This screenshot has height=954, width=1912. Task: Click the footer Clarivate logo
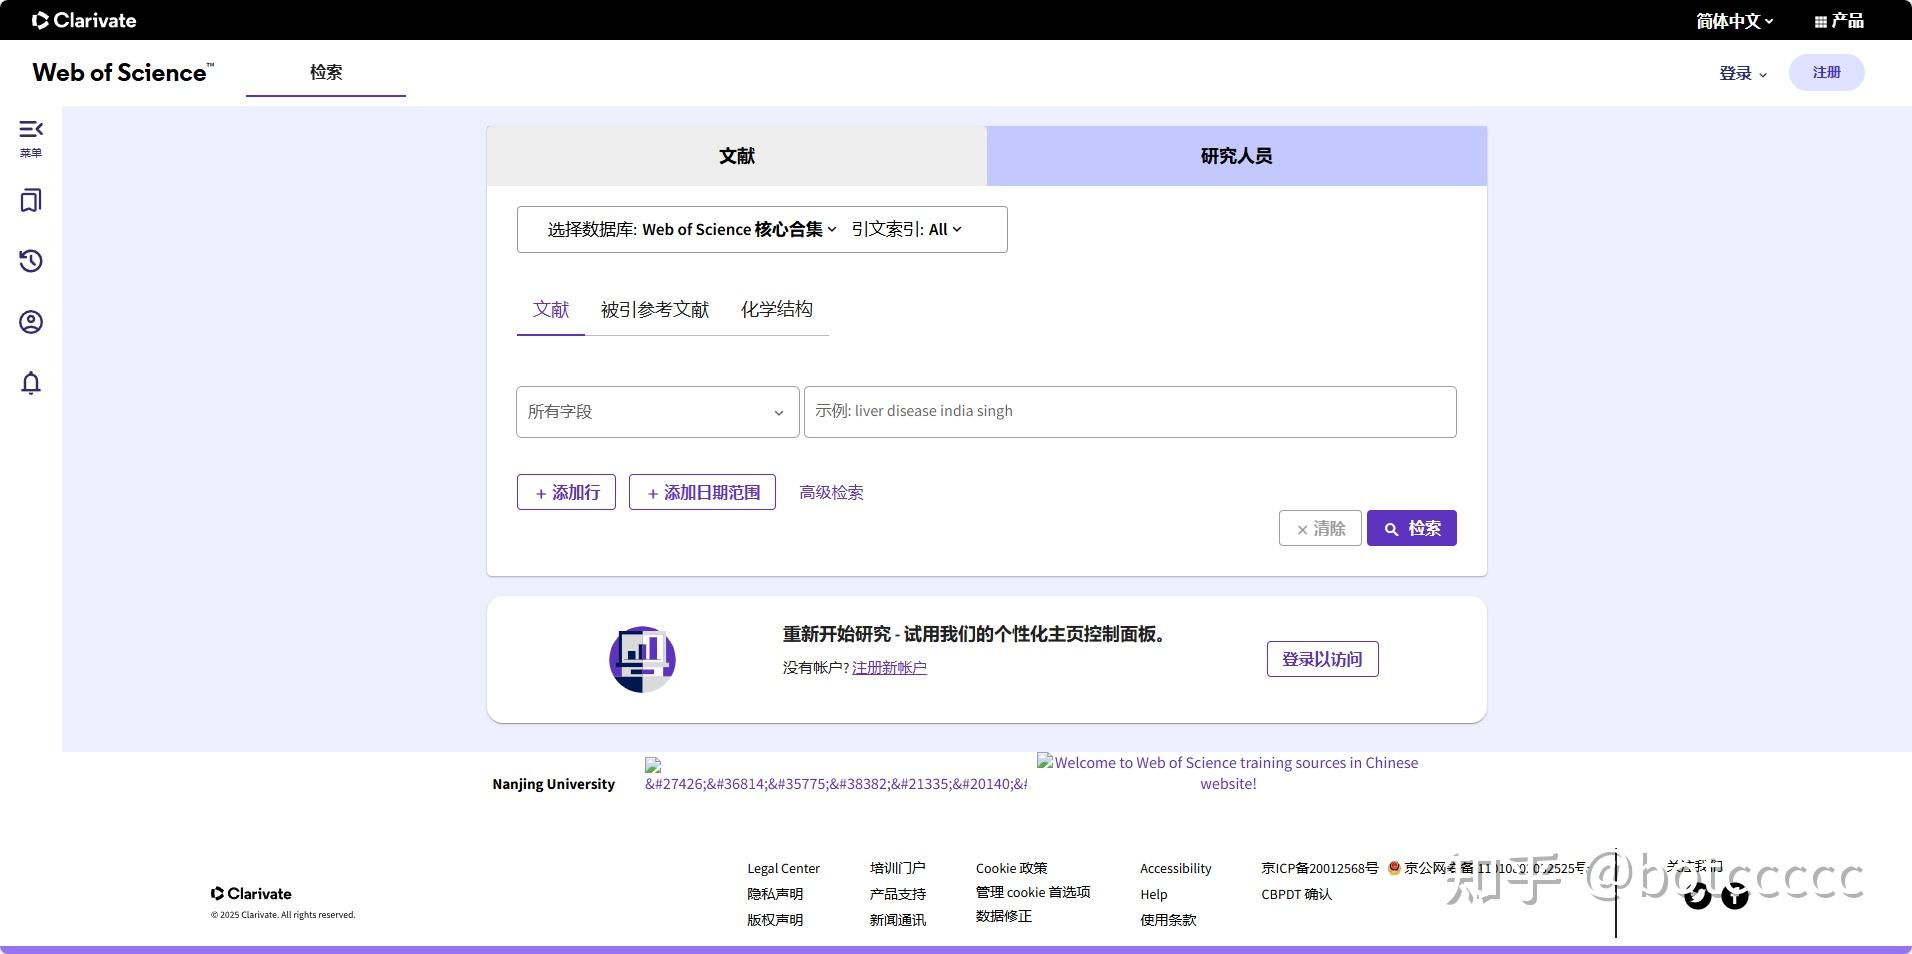pos(251,894)
